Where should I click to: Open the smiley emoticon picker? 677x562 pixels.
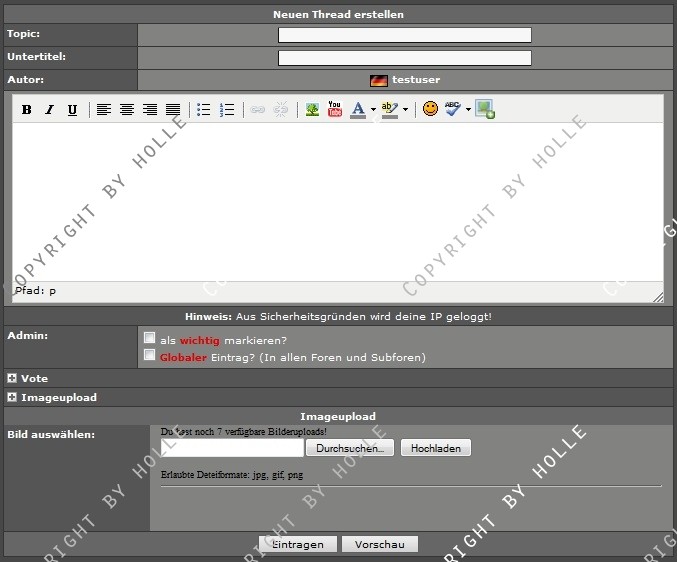[x=430, y=109]
